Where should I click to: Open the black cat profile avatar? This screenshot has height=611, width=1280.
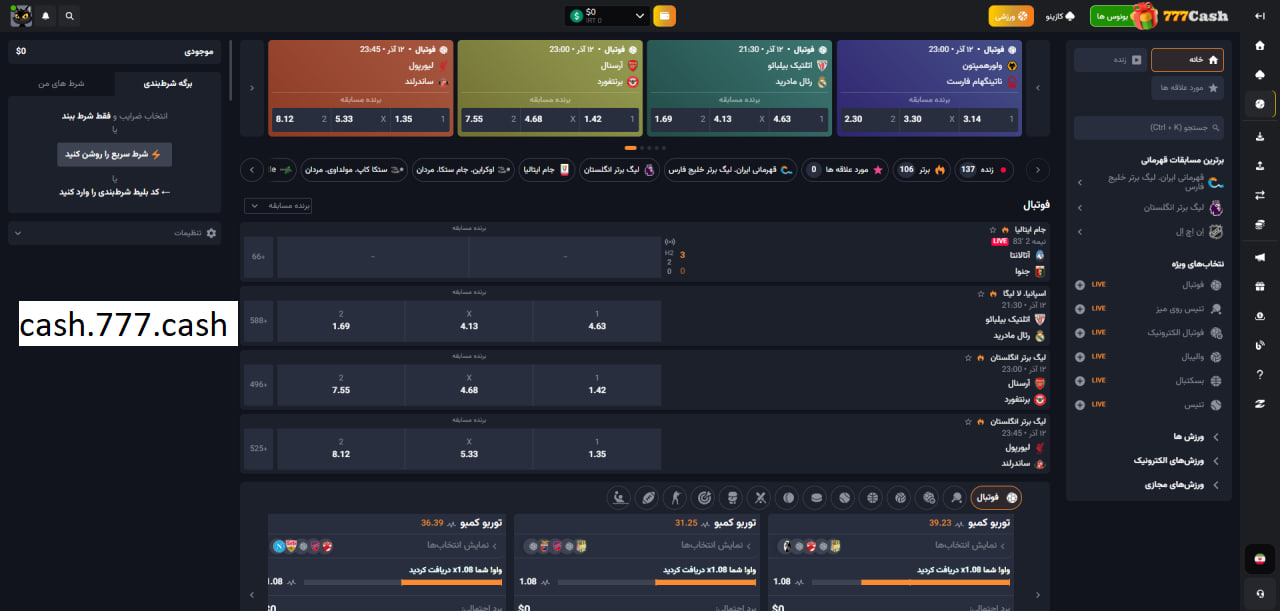20,16
